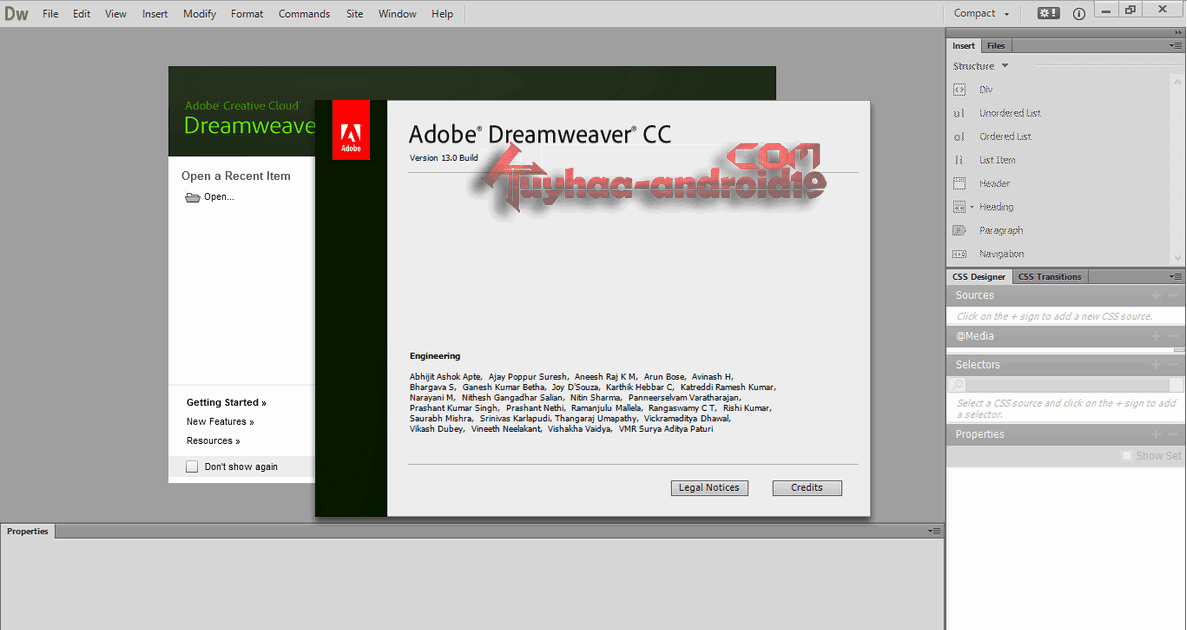The height and width of the screenshot is (630, 1187).
Task: Select the CSS Designer tab
Action: click(979, 276)
